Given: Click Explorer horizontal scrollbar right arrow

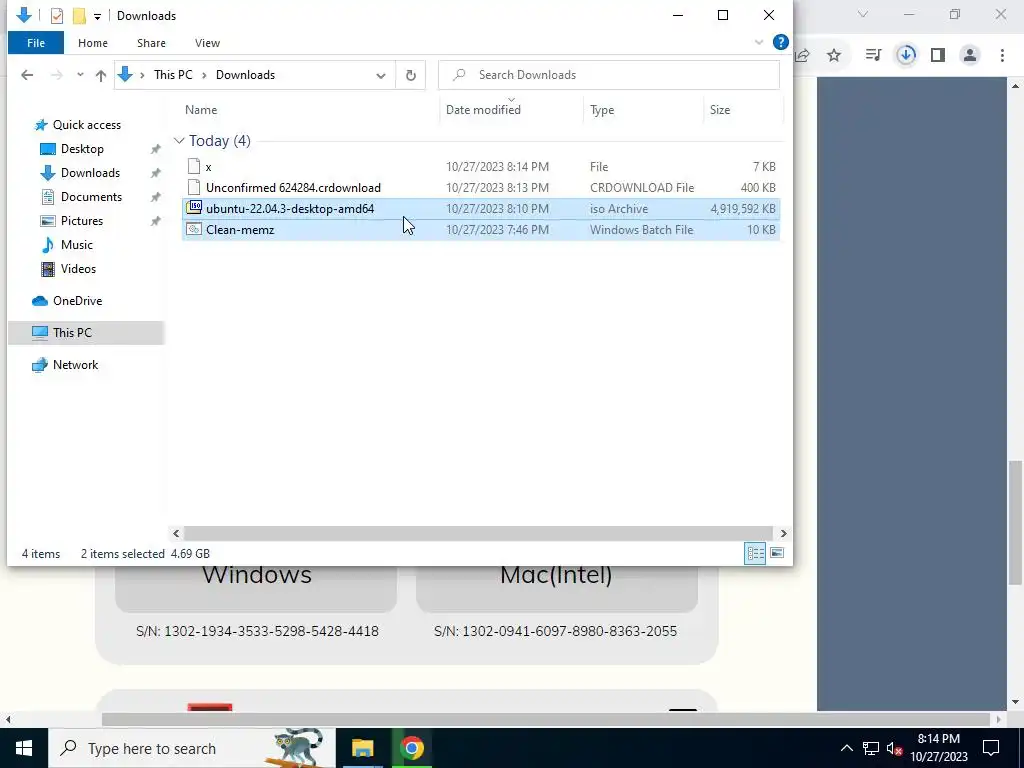Looking at the screenshot, I should click(x=783, y=534).
